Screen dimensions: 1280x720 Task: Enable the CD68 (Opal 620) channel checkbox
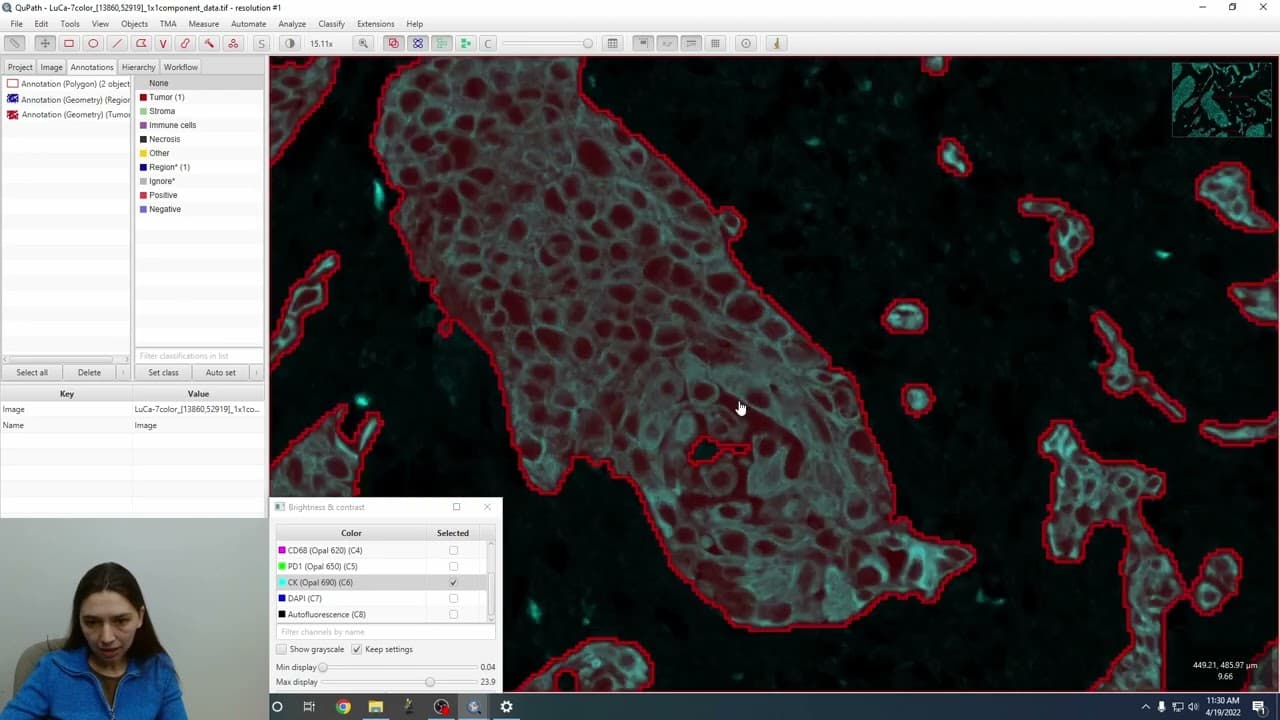453,550
